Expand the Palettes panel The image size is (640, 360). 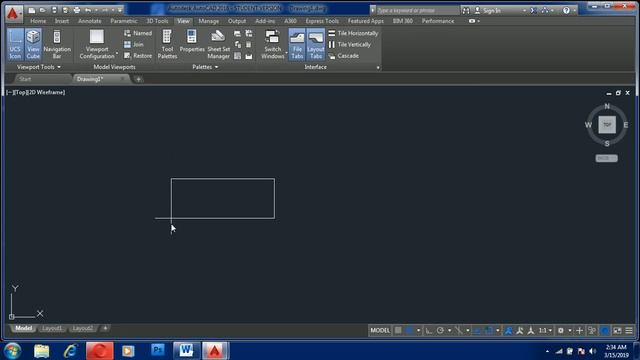(x=205, y=67)
